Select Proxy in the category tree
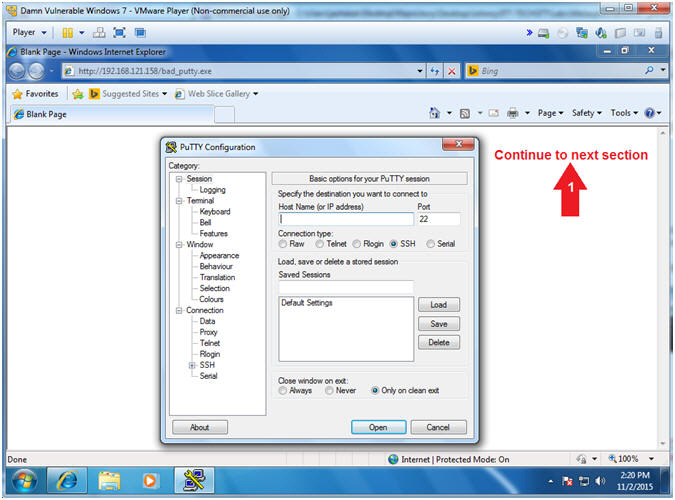Viewport: 675px width, 500px height. [208, 332]
